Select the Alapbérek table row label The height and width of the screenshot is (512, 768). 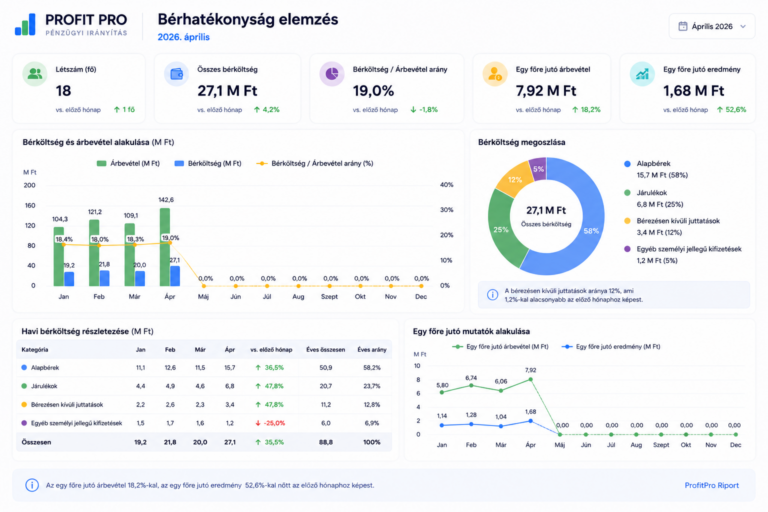(45, 368)
